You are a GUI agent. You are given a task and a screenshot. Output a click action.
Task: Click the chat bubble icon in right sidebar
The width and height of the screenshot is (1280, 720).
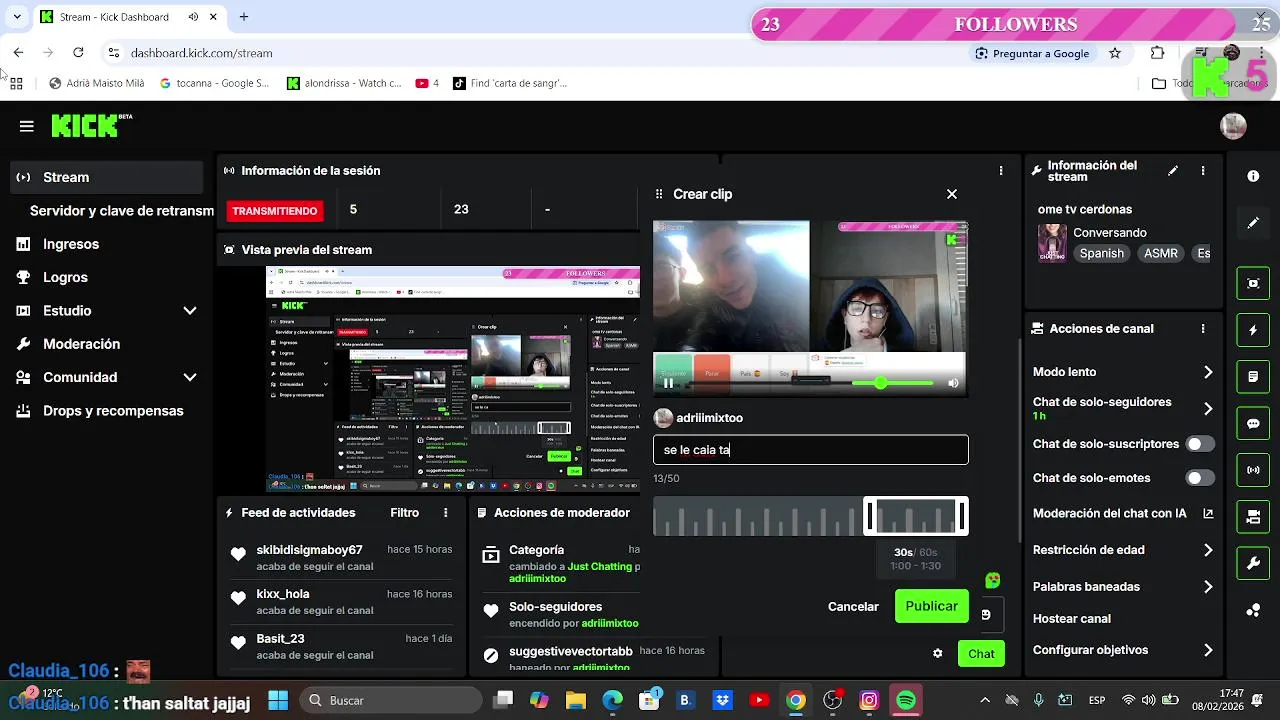1253,424
